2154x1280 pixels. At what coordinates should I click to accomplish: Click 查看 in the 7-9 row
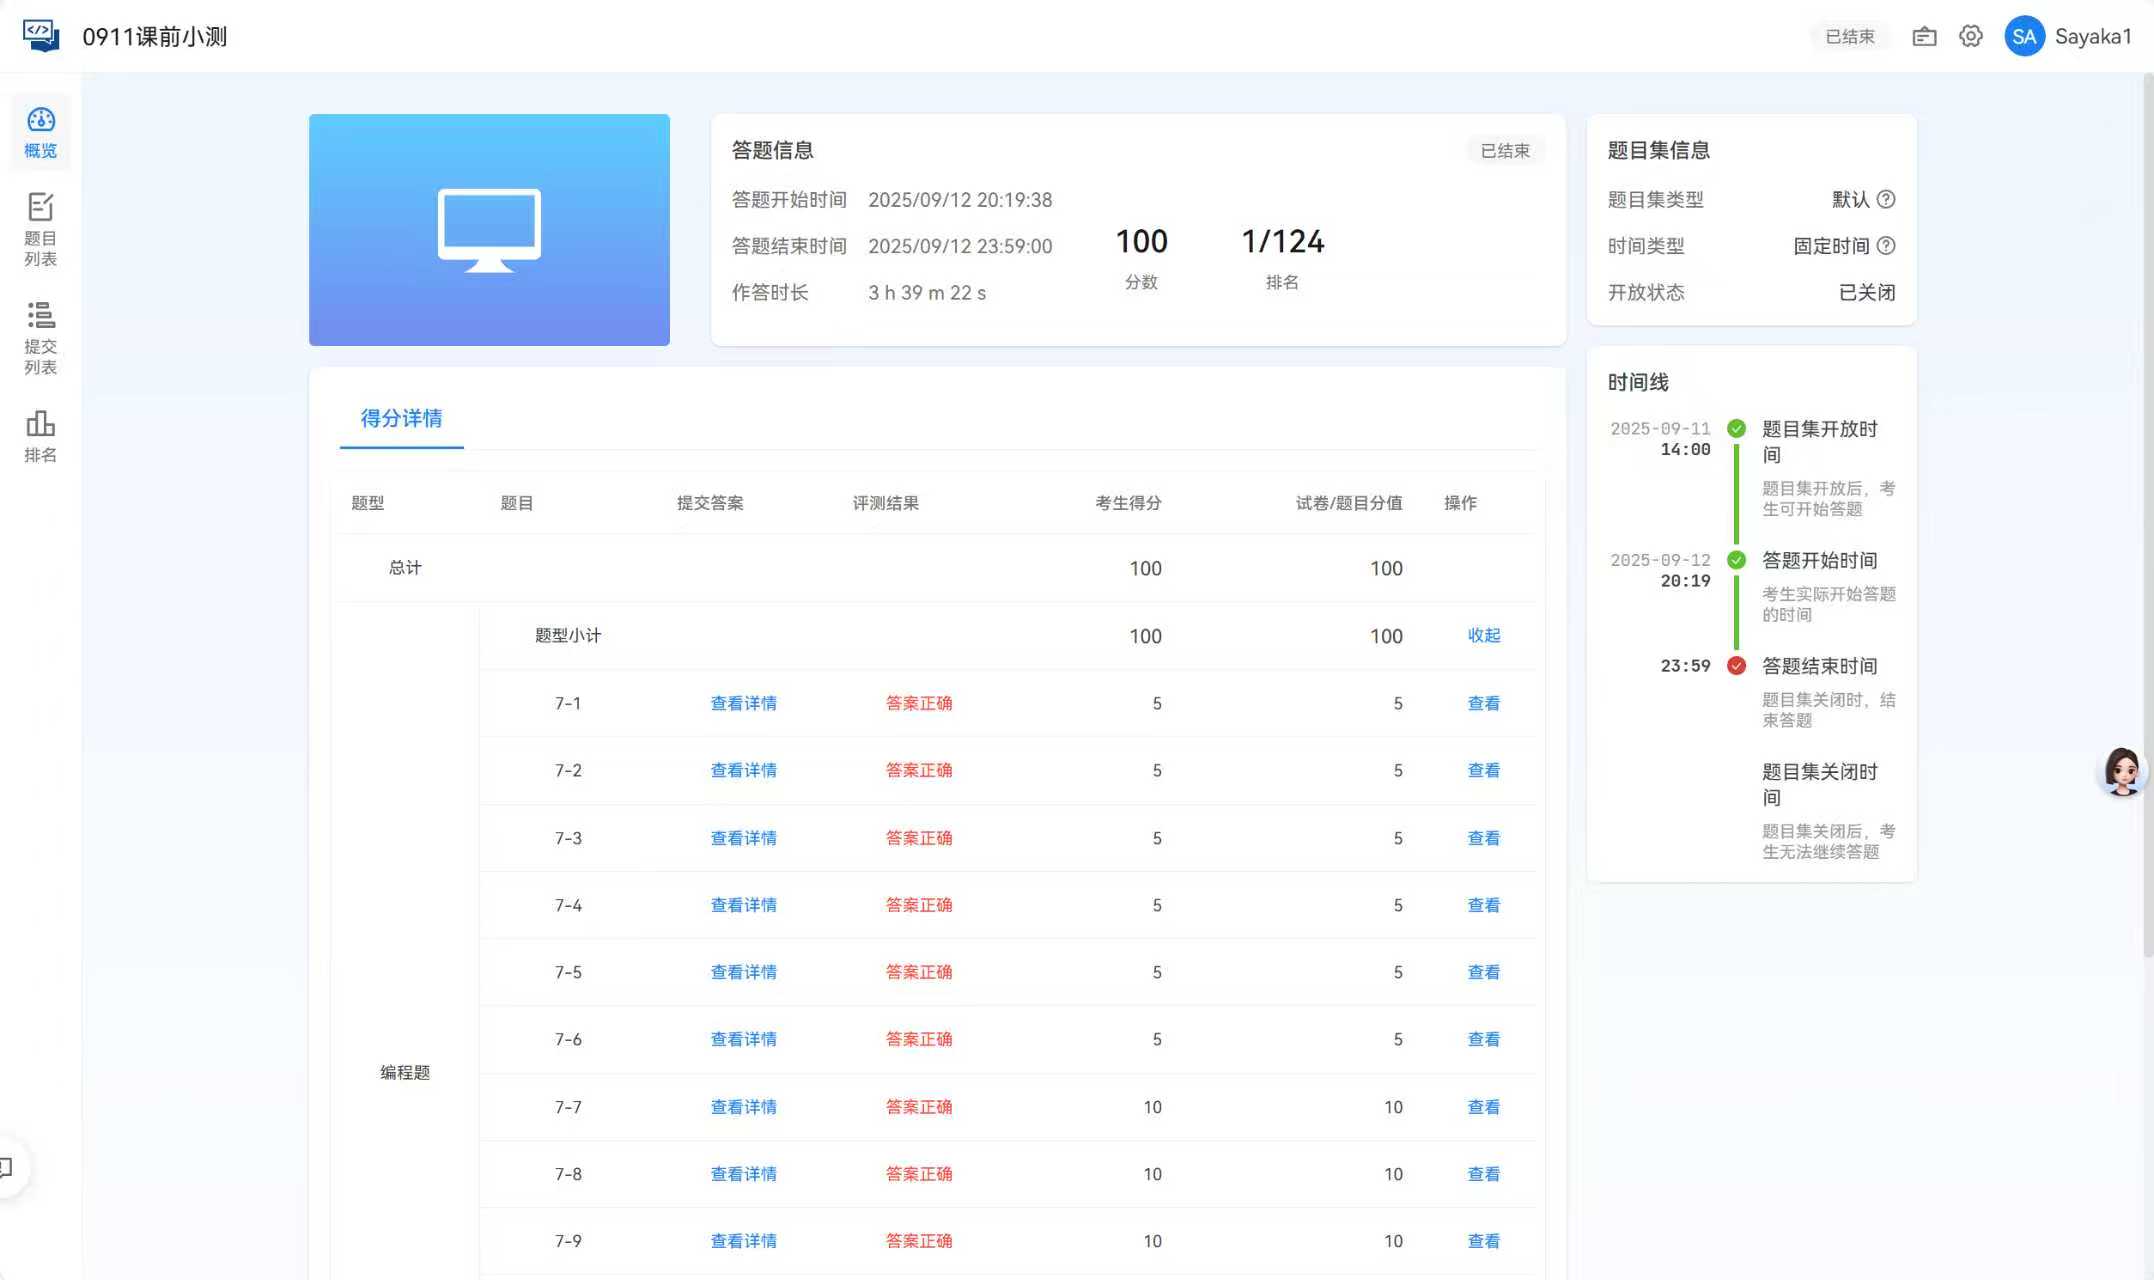point(1483,1242)
